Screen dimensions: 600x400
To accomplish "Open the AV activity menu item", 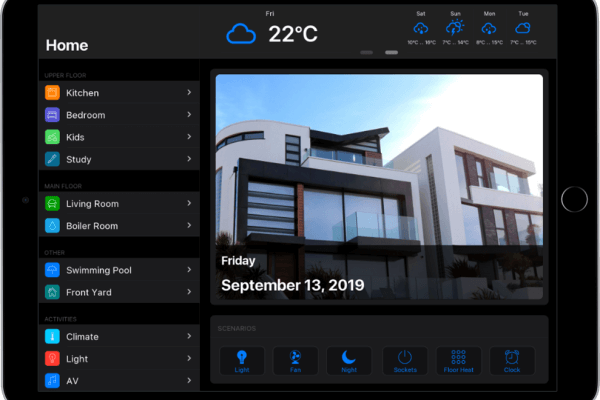I will tap(120, 380).
